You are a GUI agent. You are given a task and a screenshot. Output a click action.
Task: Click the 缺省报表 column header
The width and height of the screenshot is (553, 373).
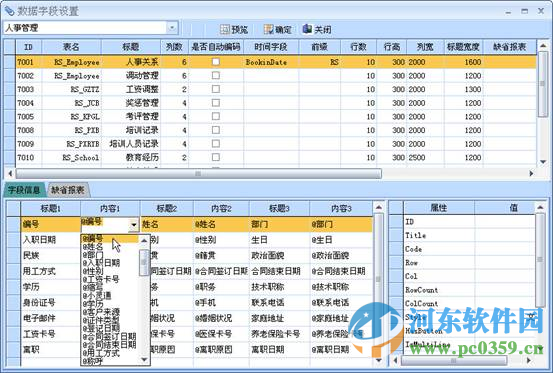click(x=510, y=47)
